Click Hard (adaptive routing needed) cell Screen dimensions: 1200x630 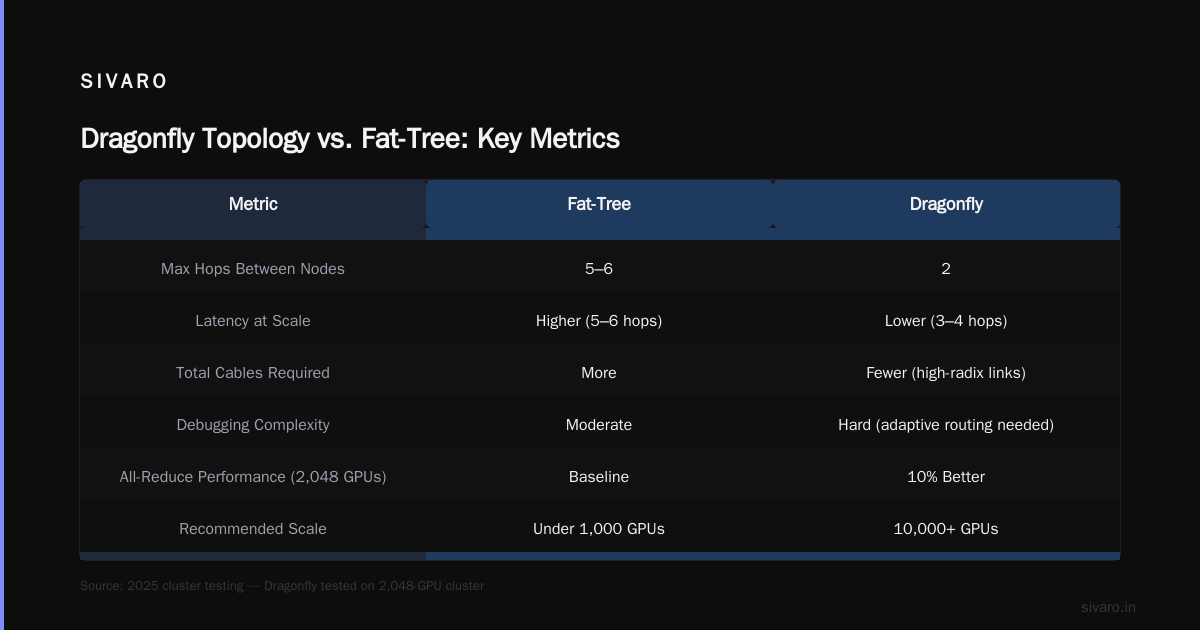pyautogui.click(x=946, y=425)
